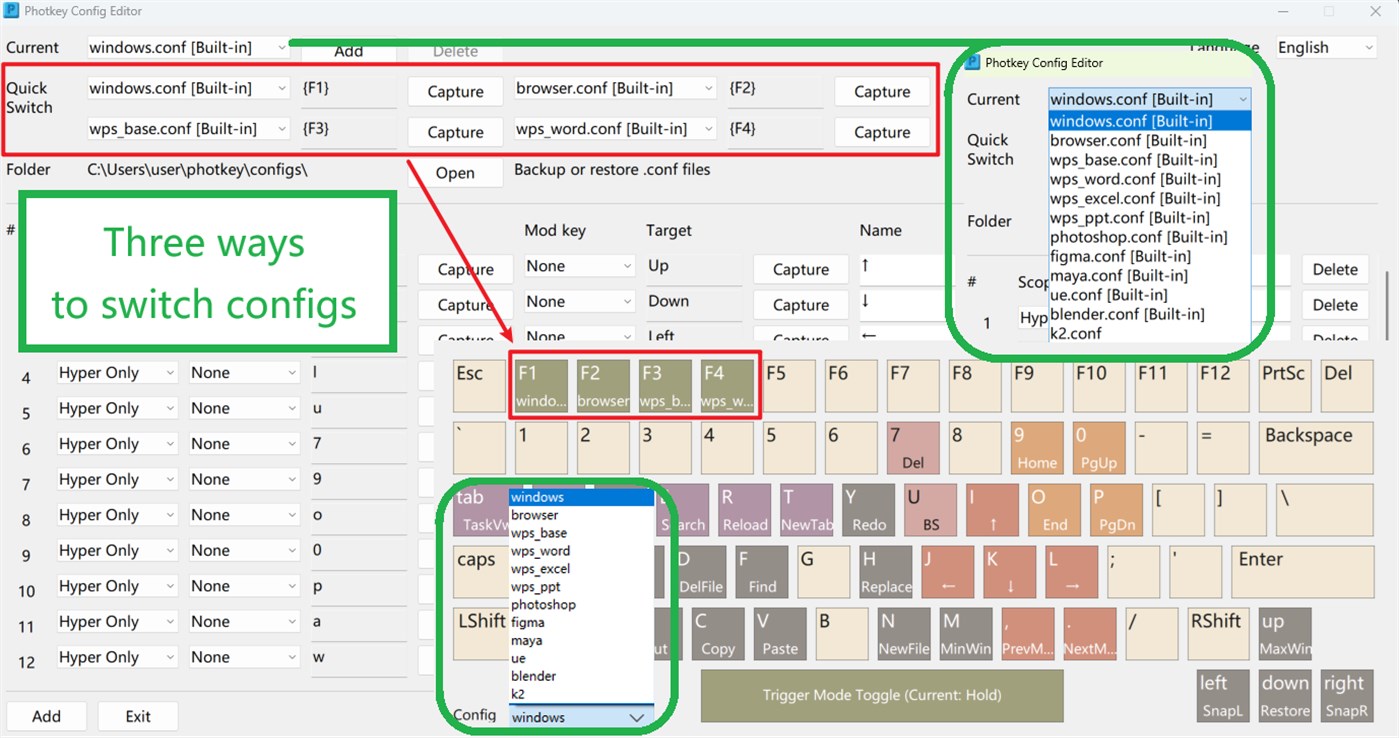
Task: Click Capture button next to {F1}
Action: tap(455, 91)
